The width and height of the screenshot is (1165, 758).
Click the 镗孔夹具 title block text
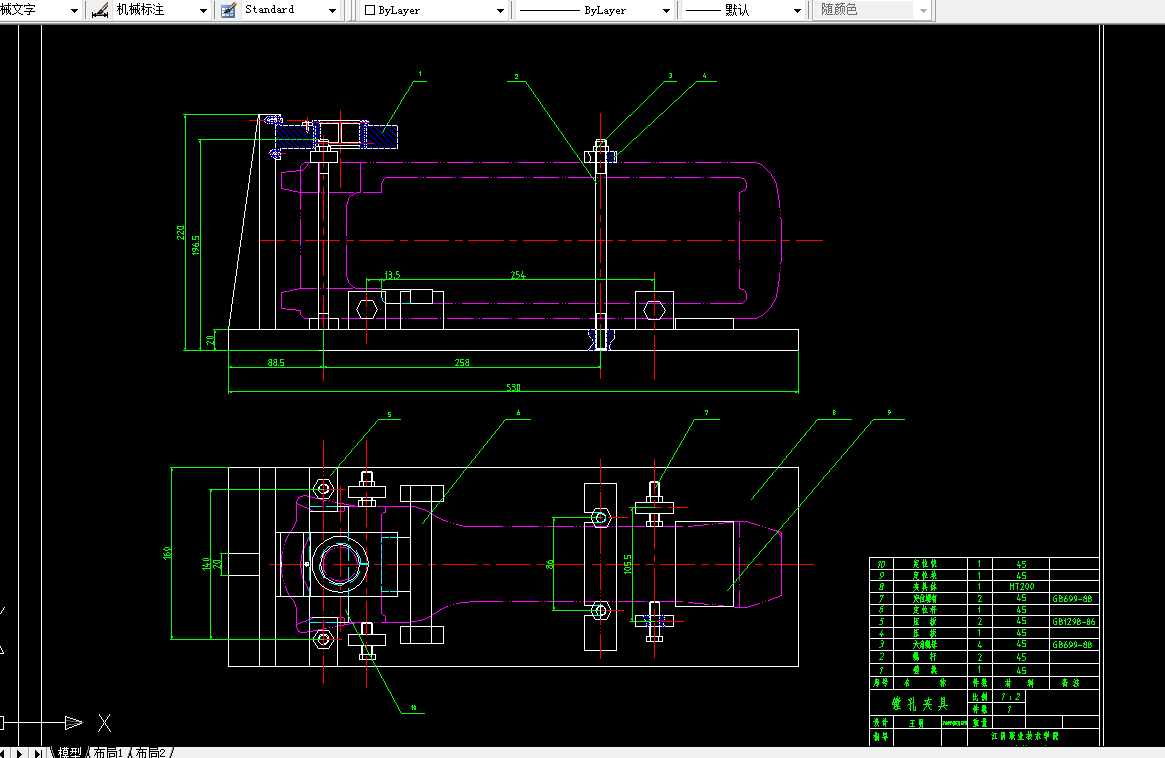pos(919,703)
